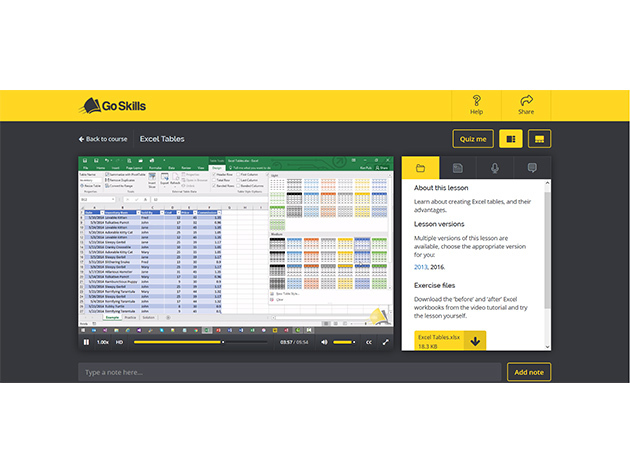Open the File tab in Excel video

[x=86, y=168]
